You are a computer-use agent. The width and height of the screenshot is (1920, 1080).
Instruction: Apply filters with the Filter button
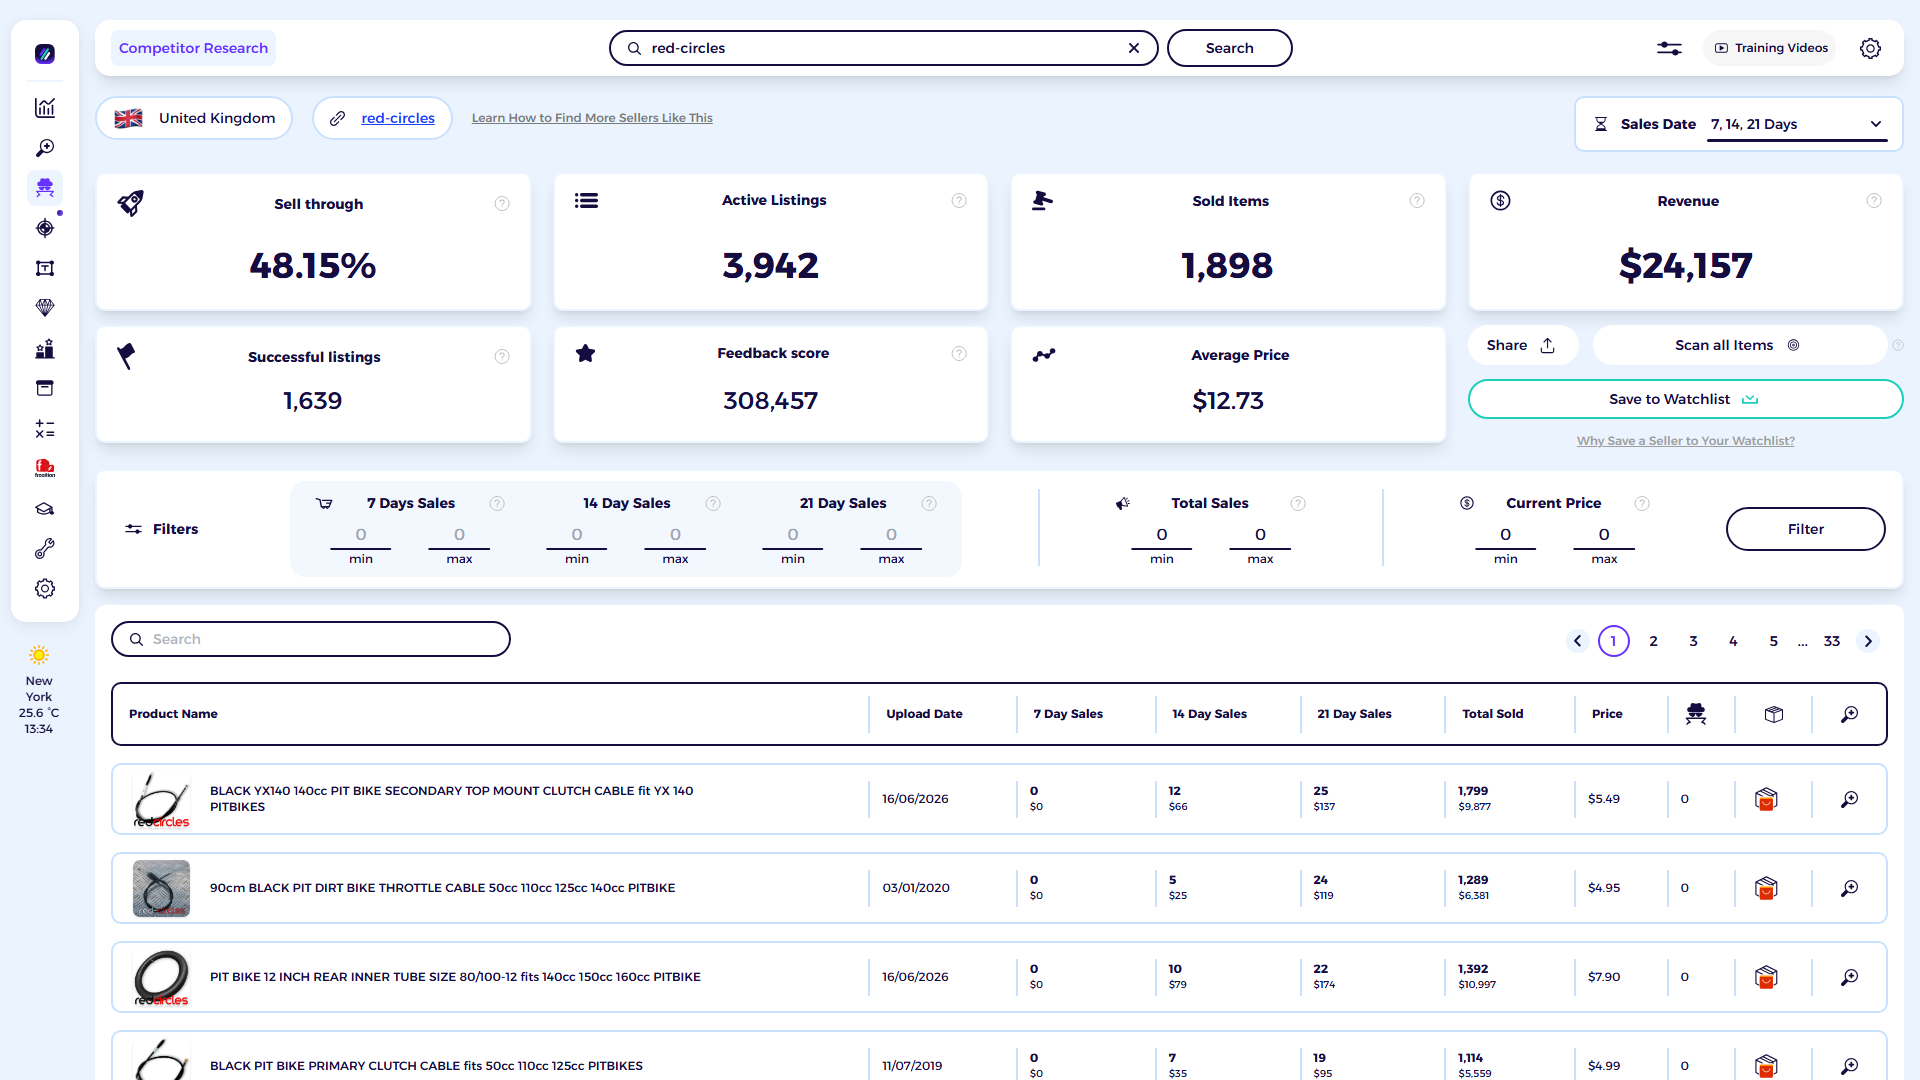[1806, 529]
